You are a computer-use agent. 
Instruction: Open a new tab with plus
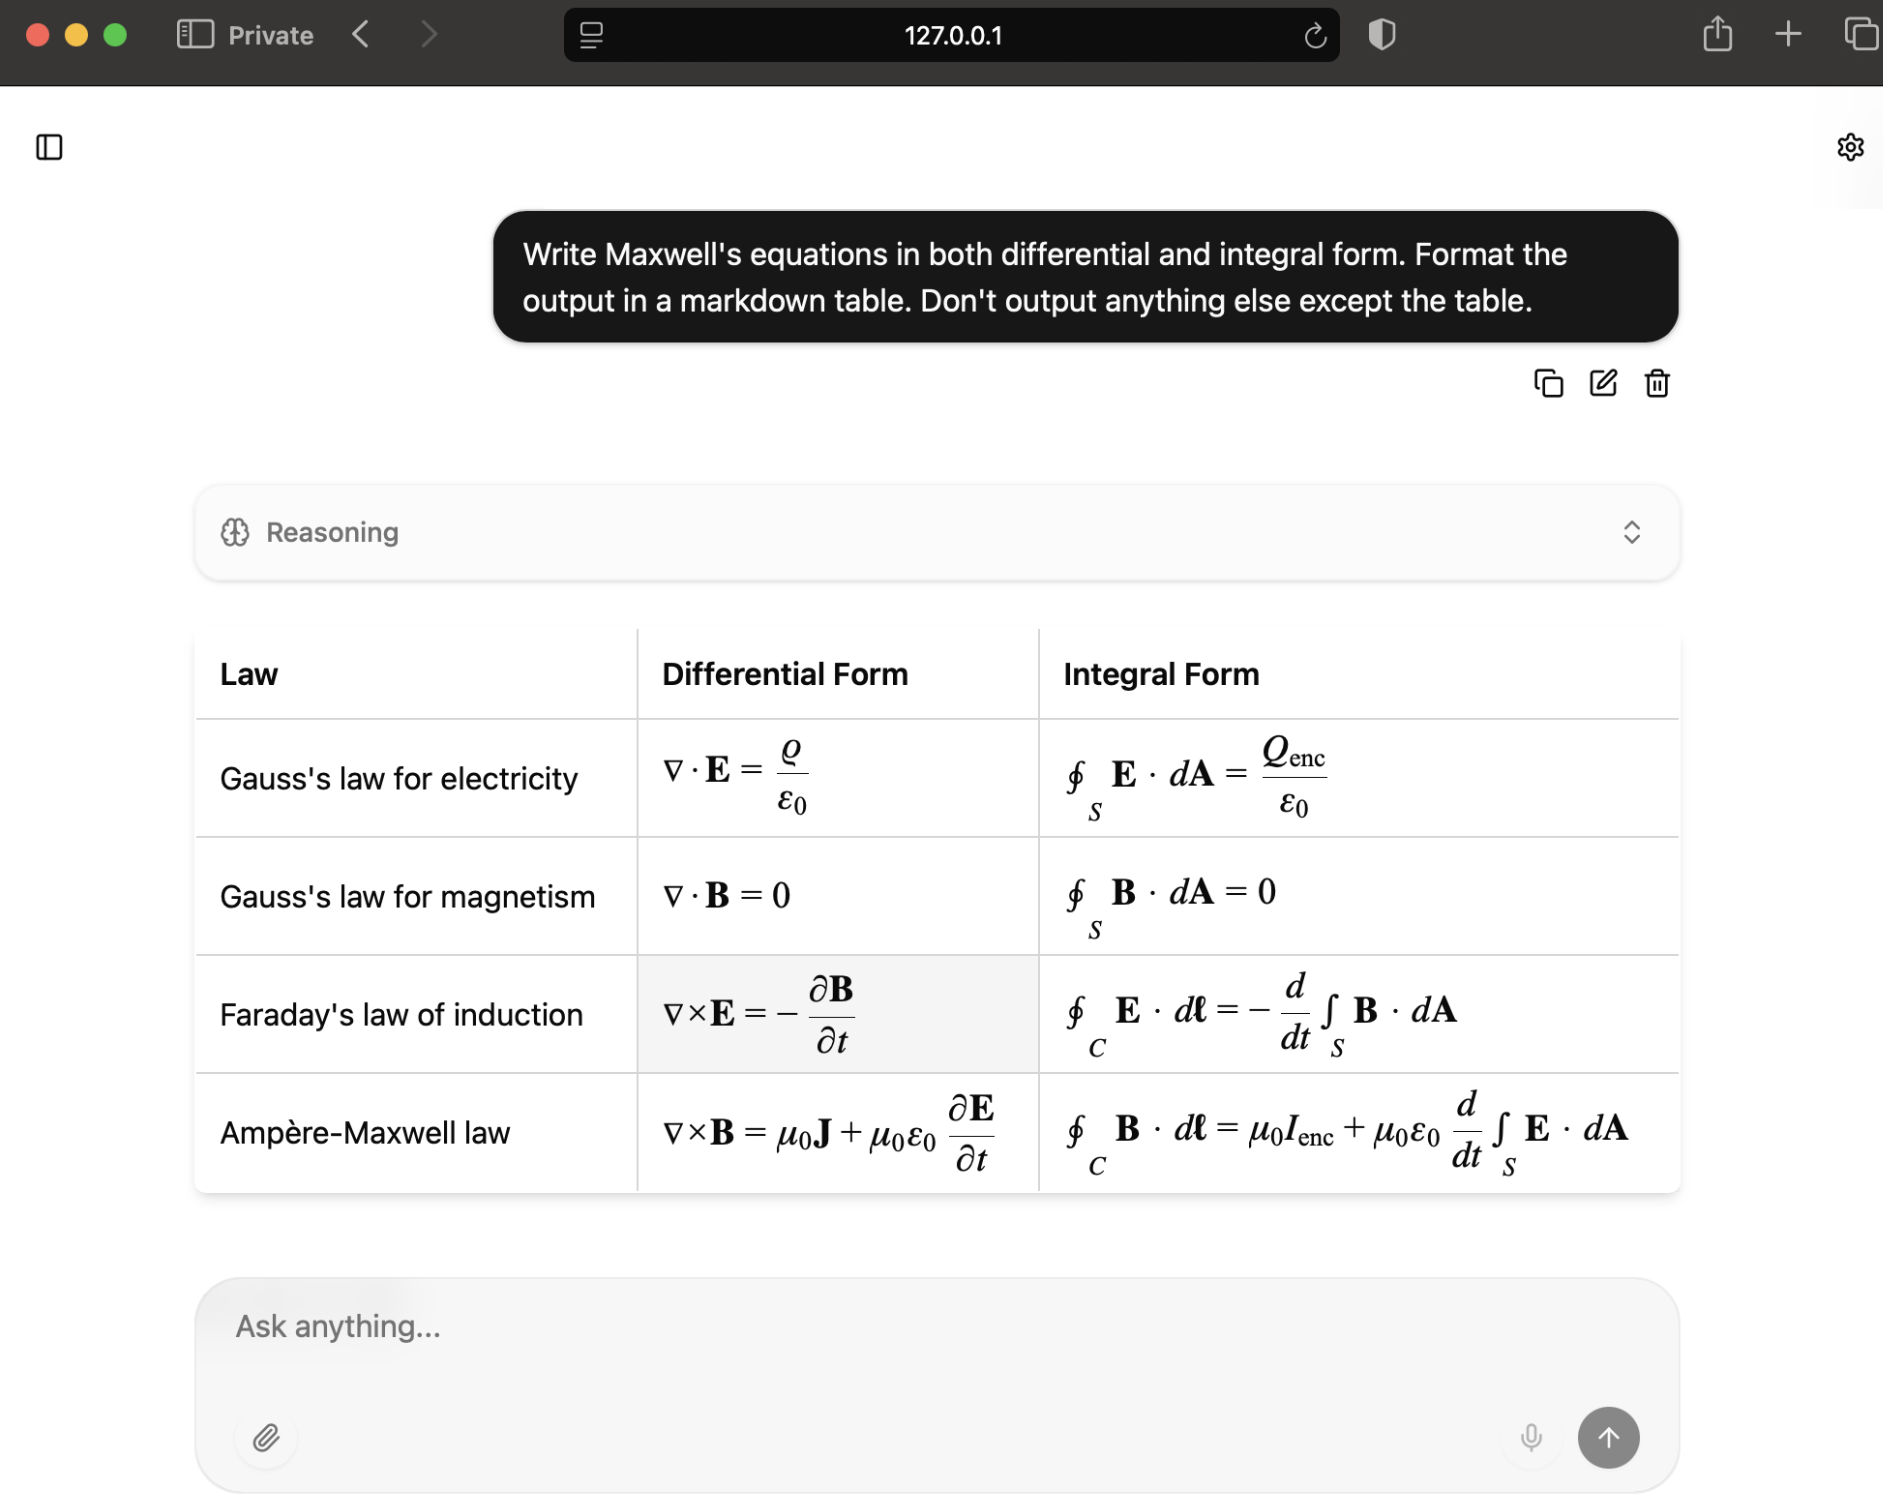pyautogui.click(x=1788, y=35)
